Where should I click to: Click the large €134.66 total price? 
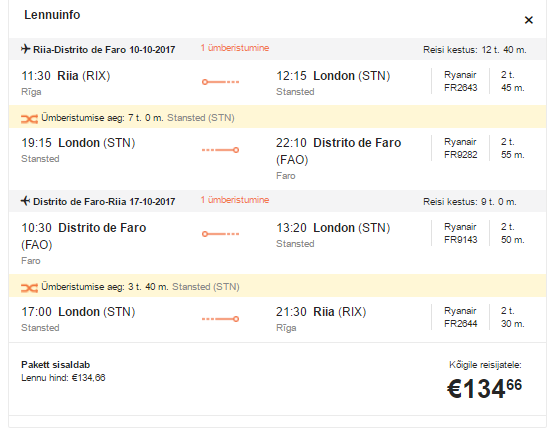point(484,389)
